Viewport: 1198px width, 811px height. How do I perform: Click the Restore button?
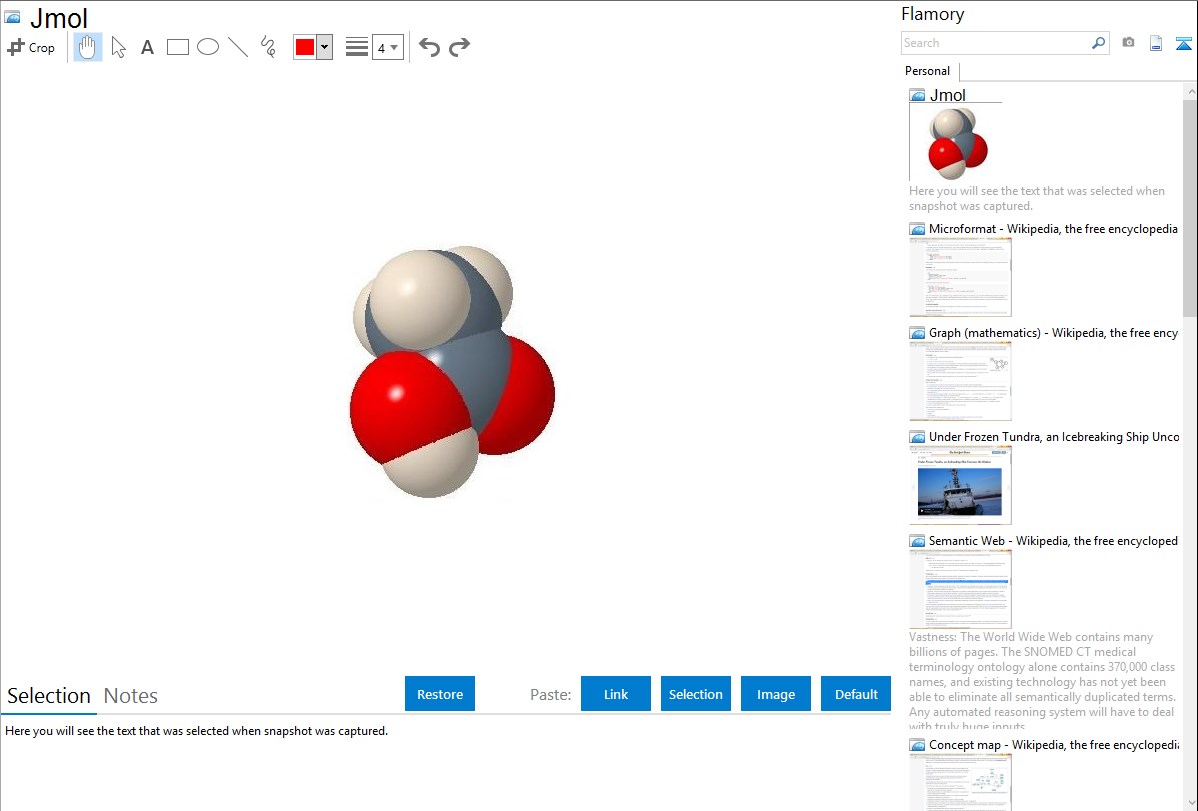440,694
